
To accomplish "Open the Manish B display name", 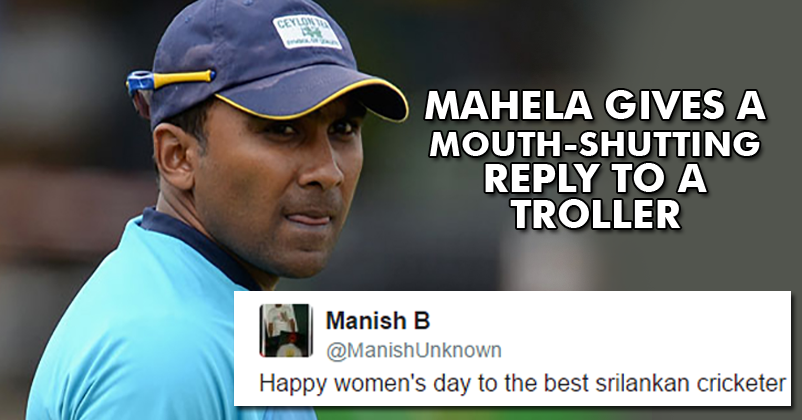I will [377, 321].
